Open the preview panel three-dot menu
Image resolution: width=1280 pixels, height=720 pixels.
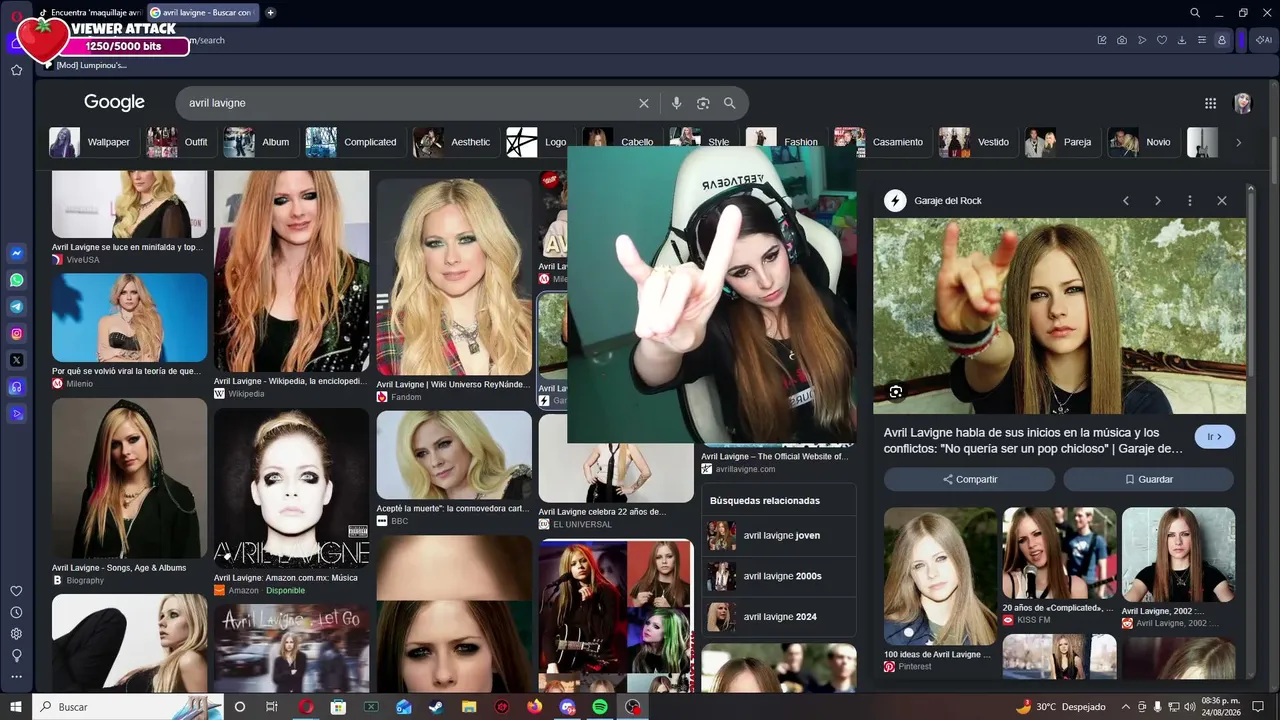pyautogui.click(x=1190, y=201)
